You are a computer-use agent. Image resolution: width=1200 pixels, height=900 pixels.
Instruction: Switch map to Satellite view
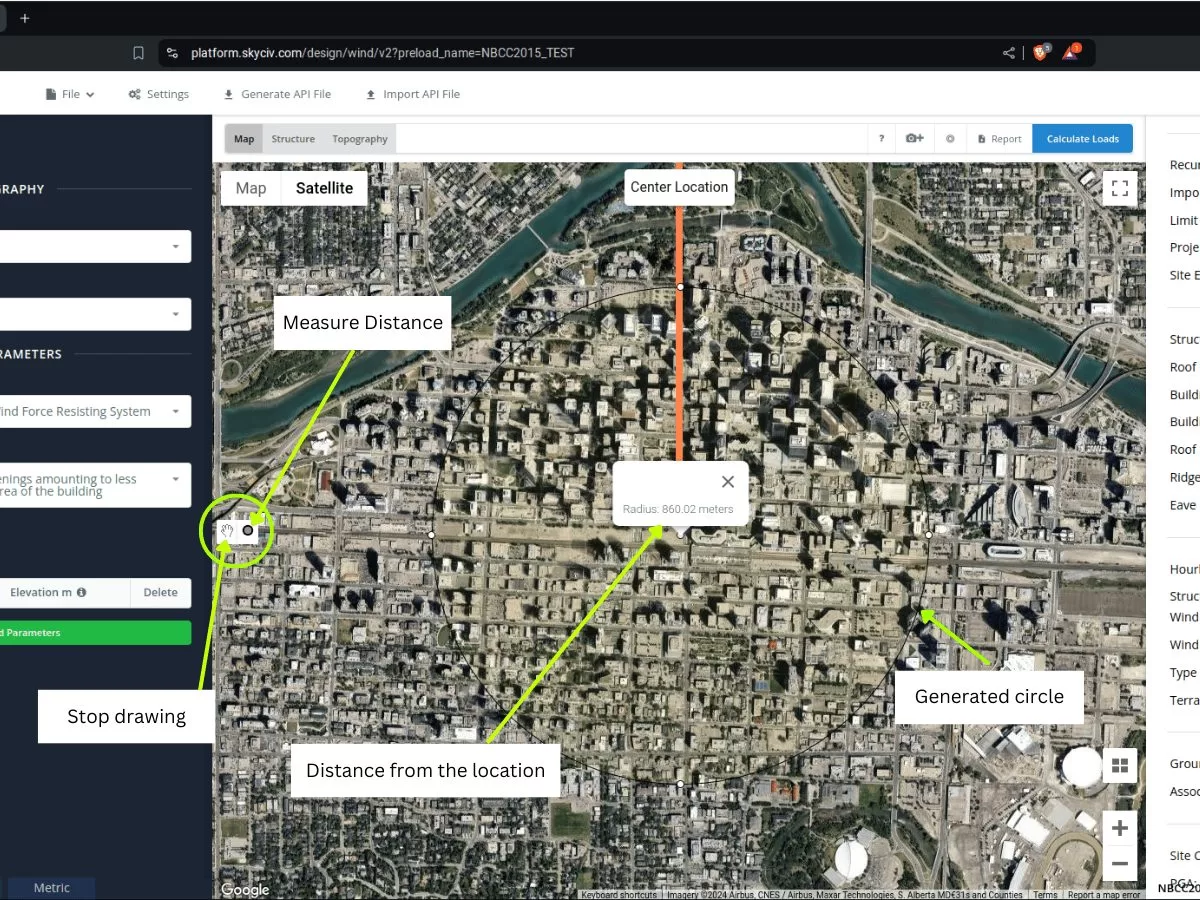pyautogui.click(x=324, y=188)
